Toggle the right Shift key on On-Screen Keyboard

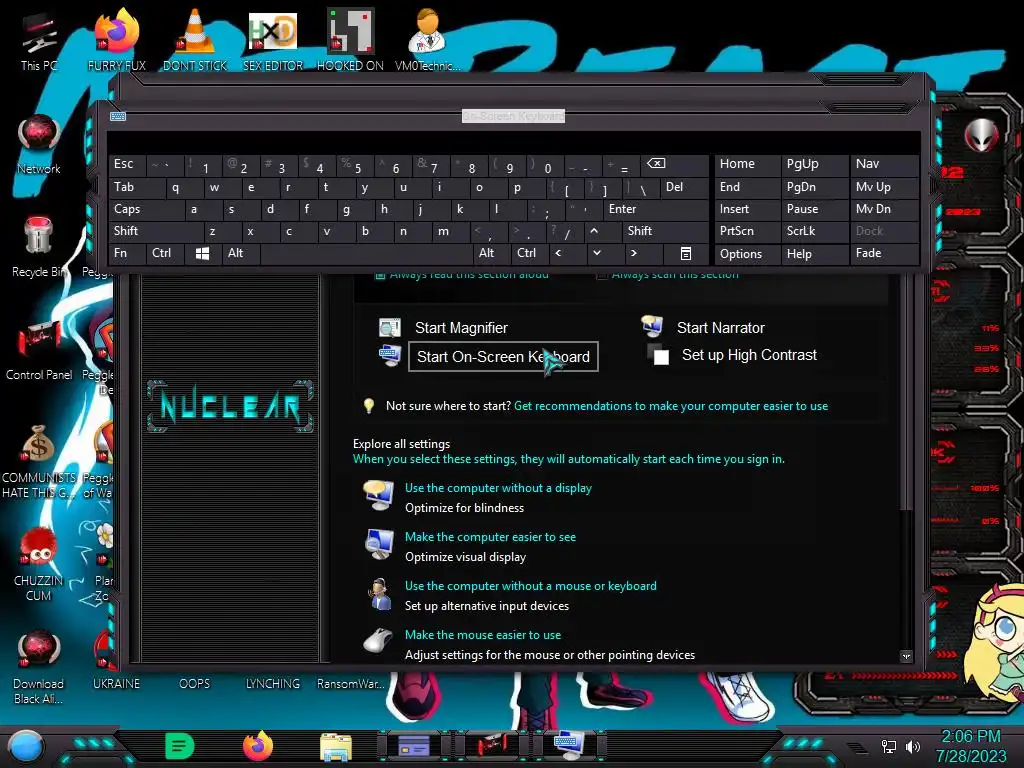coord(665,231)
